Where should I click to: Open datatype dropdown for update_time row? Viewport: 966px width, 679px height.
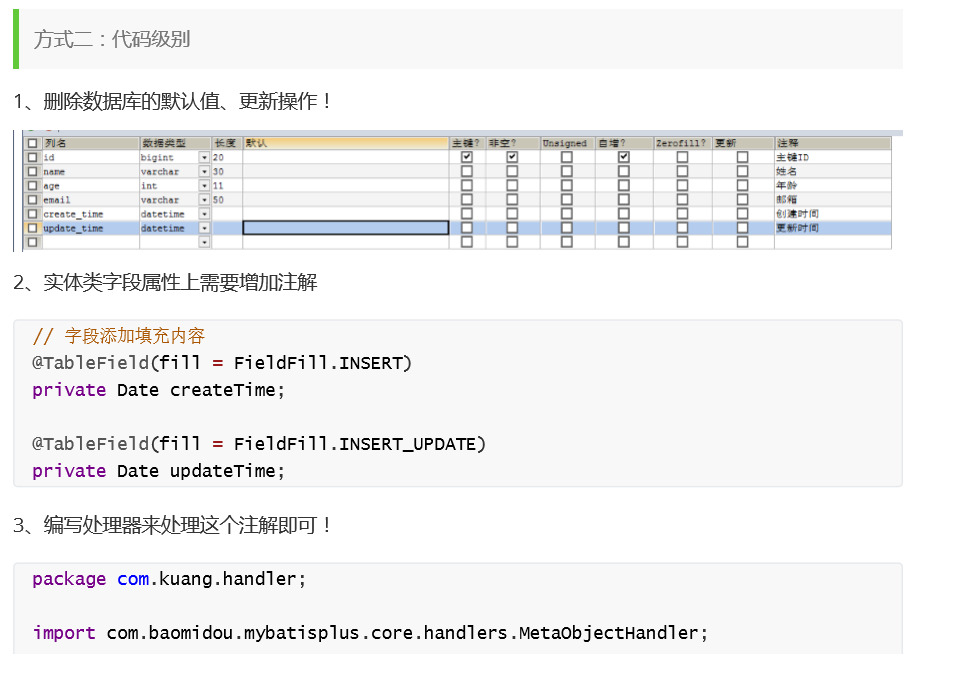click(204, 228)
